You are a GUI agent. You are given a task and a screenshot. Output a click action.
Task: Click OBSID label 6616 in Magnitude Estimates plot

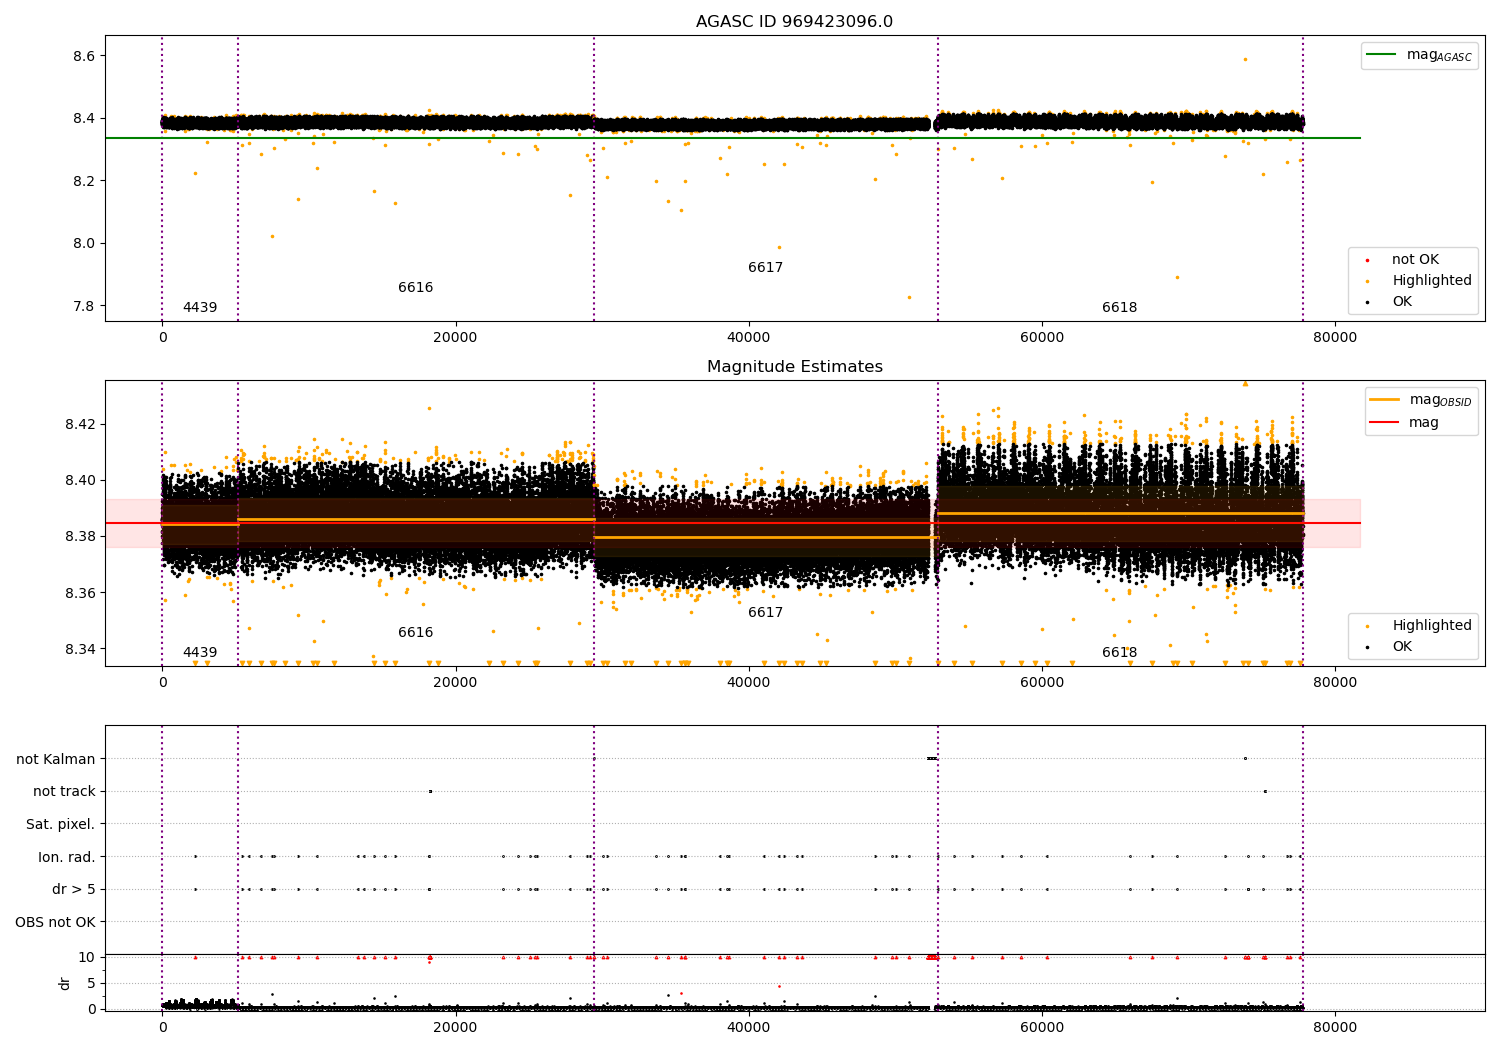pos(416,633)
